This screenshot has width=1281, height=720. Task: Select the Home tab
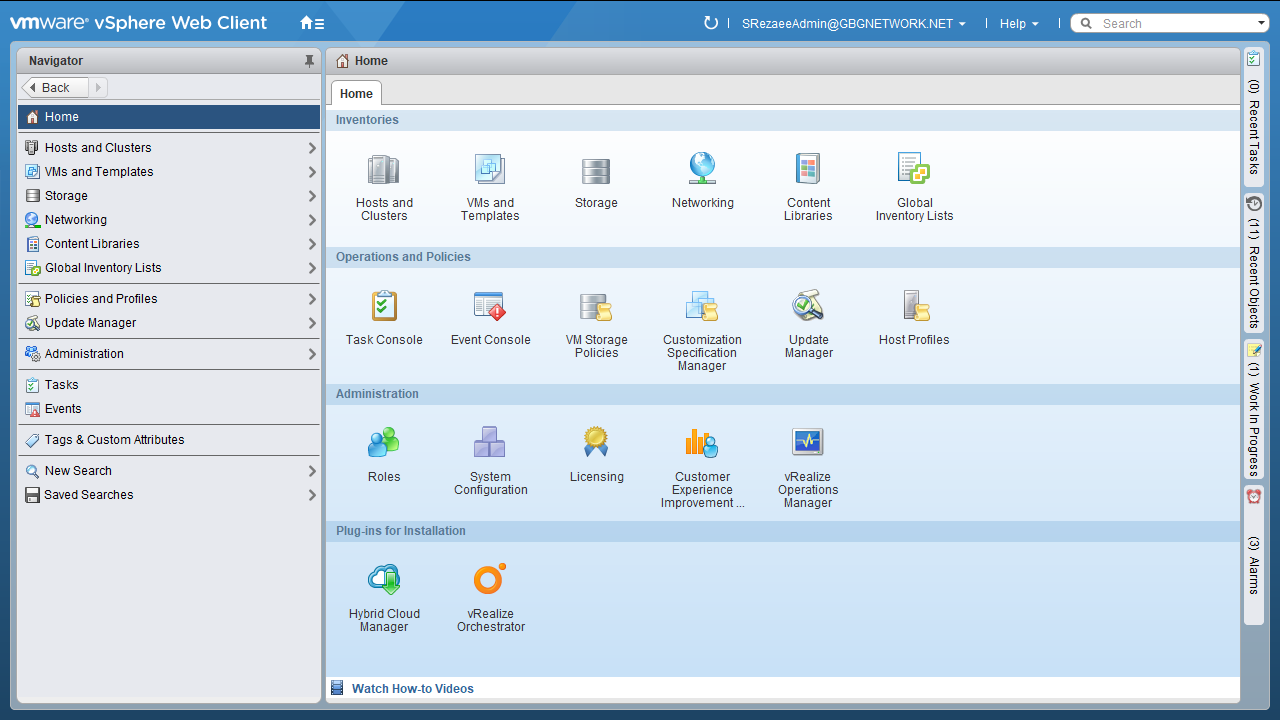pos(356,94)
